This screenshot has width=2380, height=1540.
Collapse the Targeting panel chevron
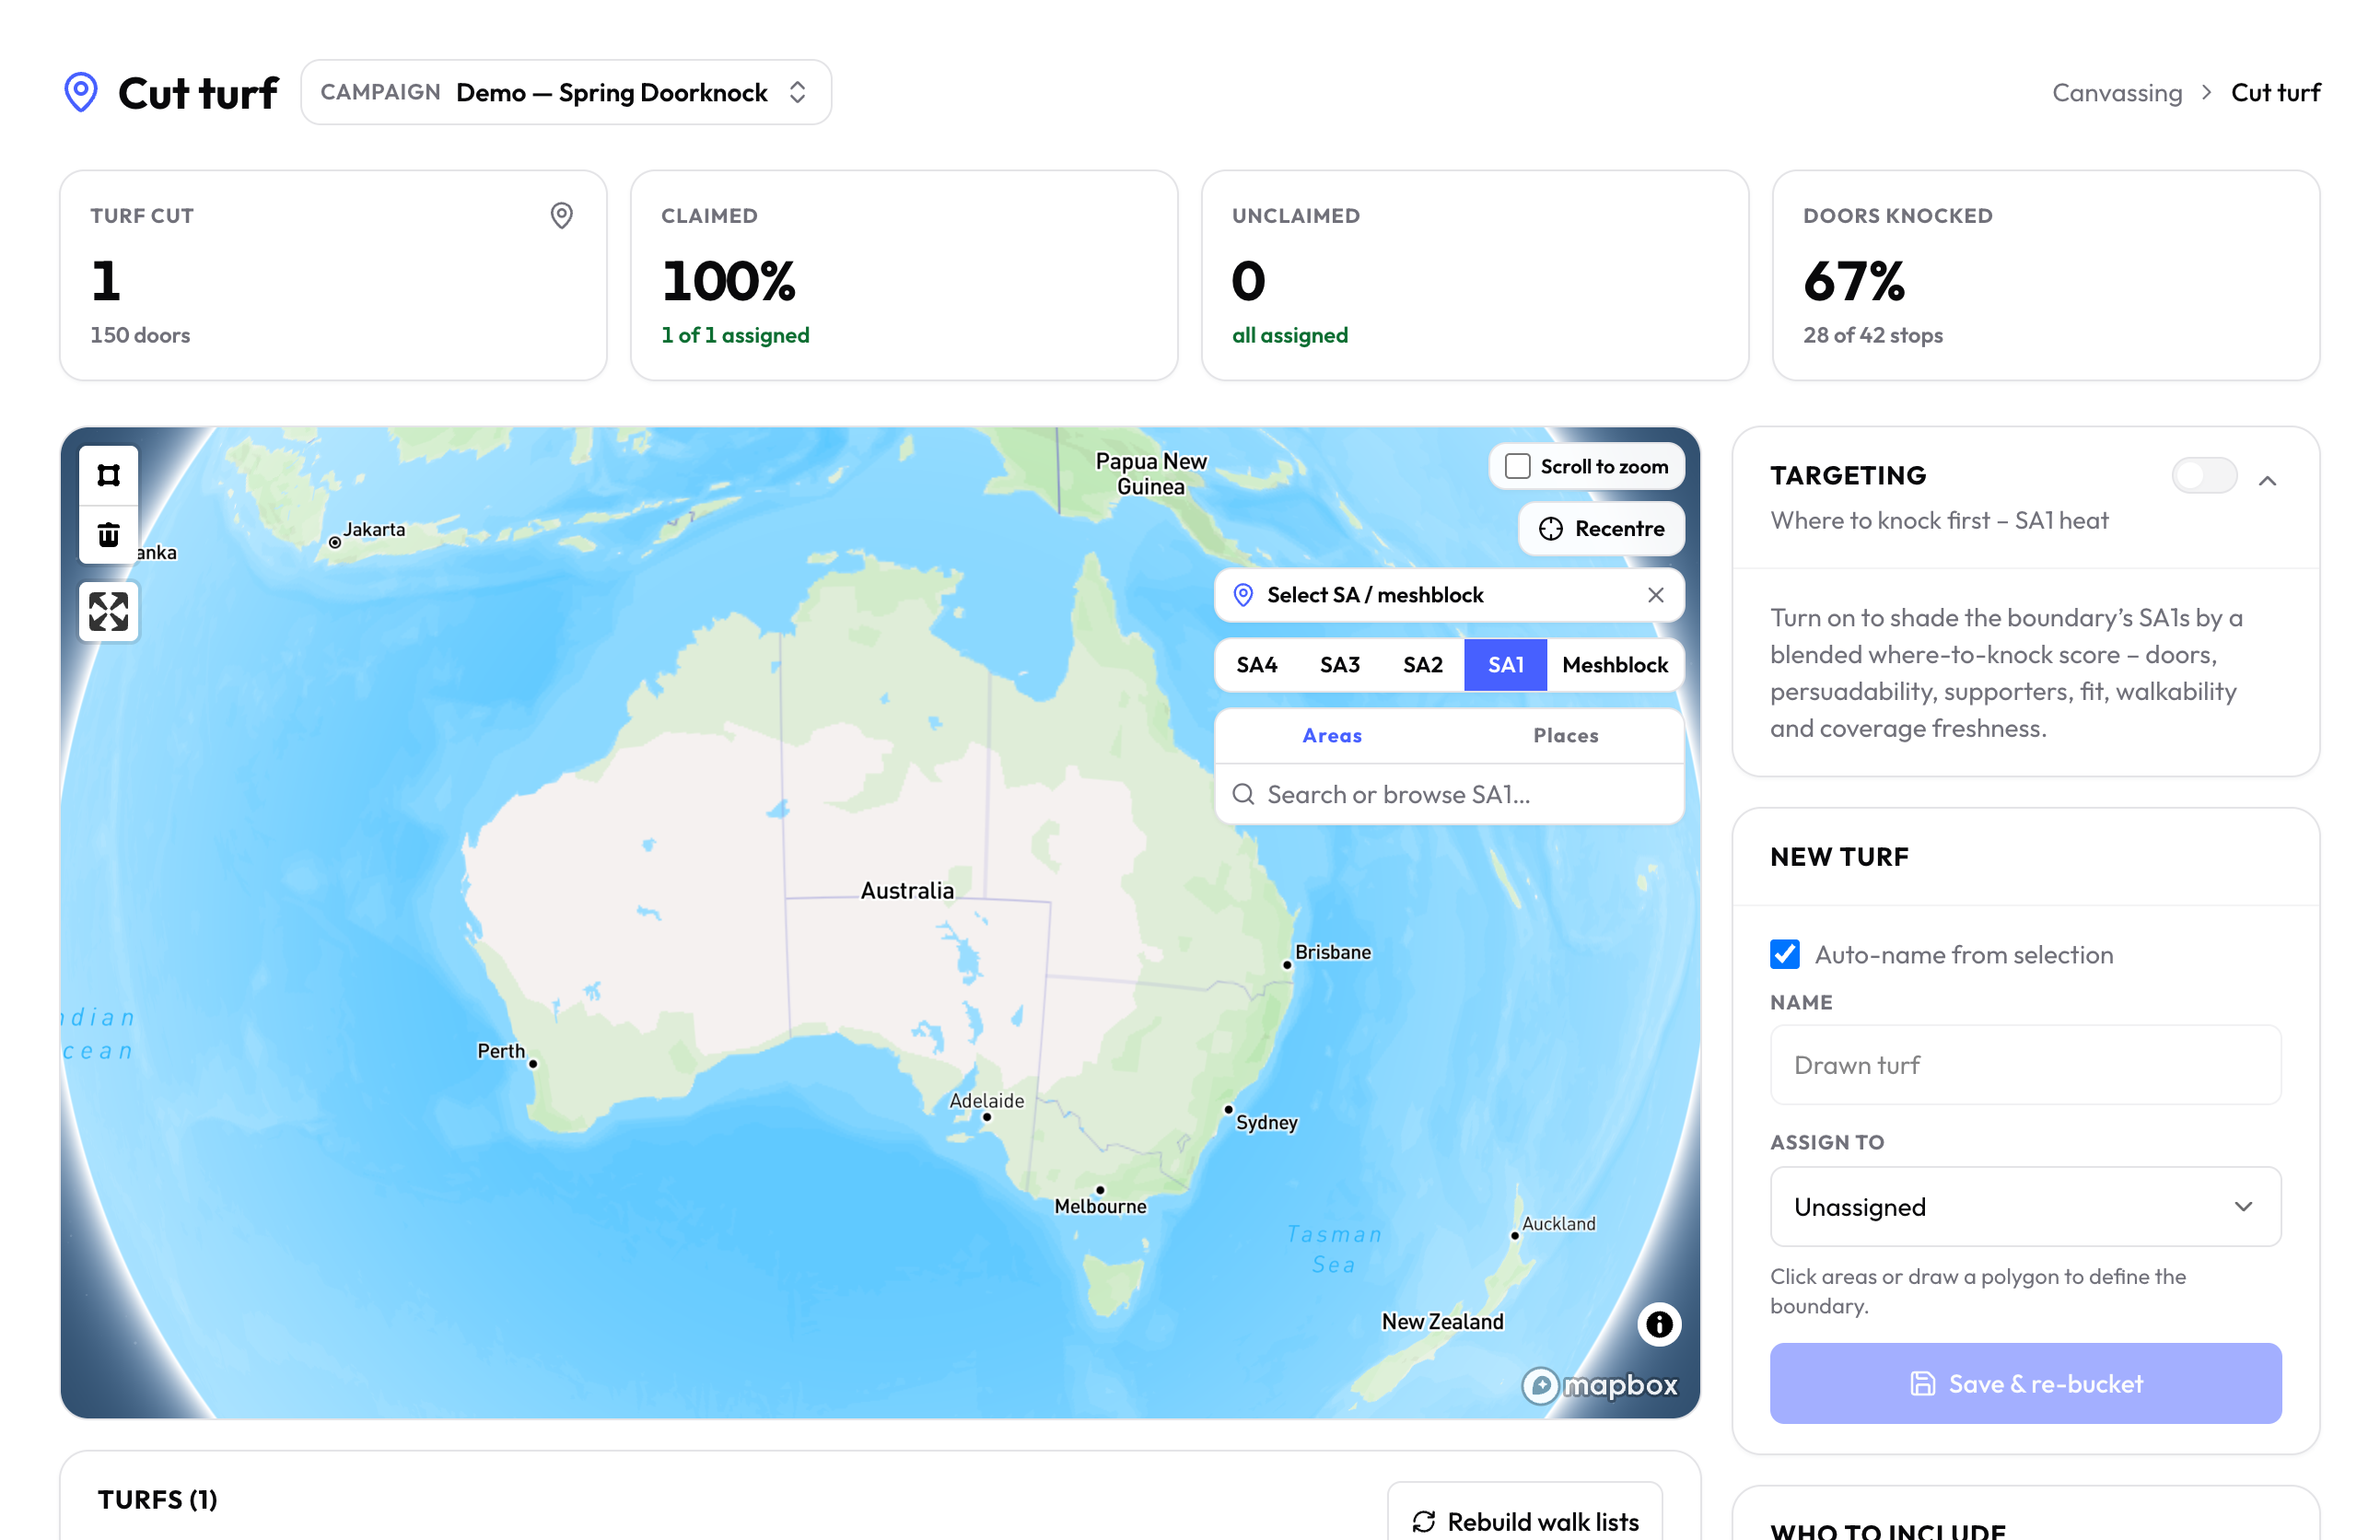click(x=2267, y=481)
